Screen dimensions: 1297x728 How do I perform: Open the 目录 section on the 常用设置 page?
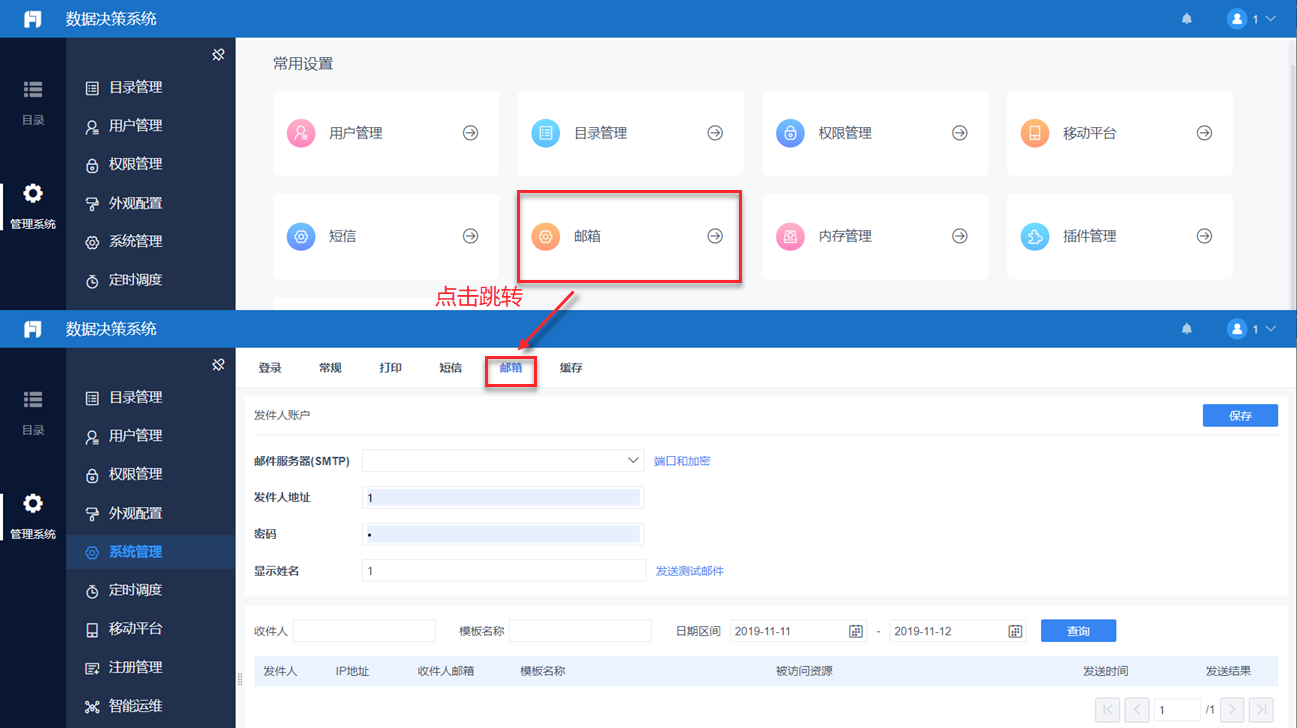(x=33, y=102)
